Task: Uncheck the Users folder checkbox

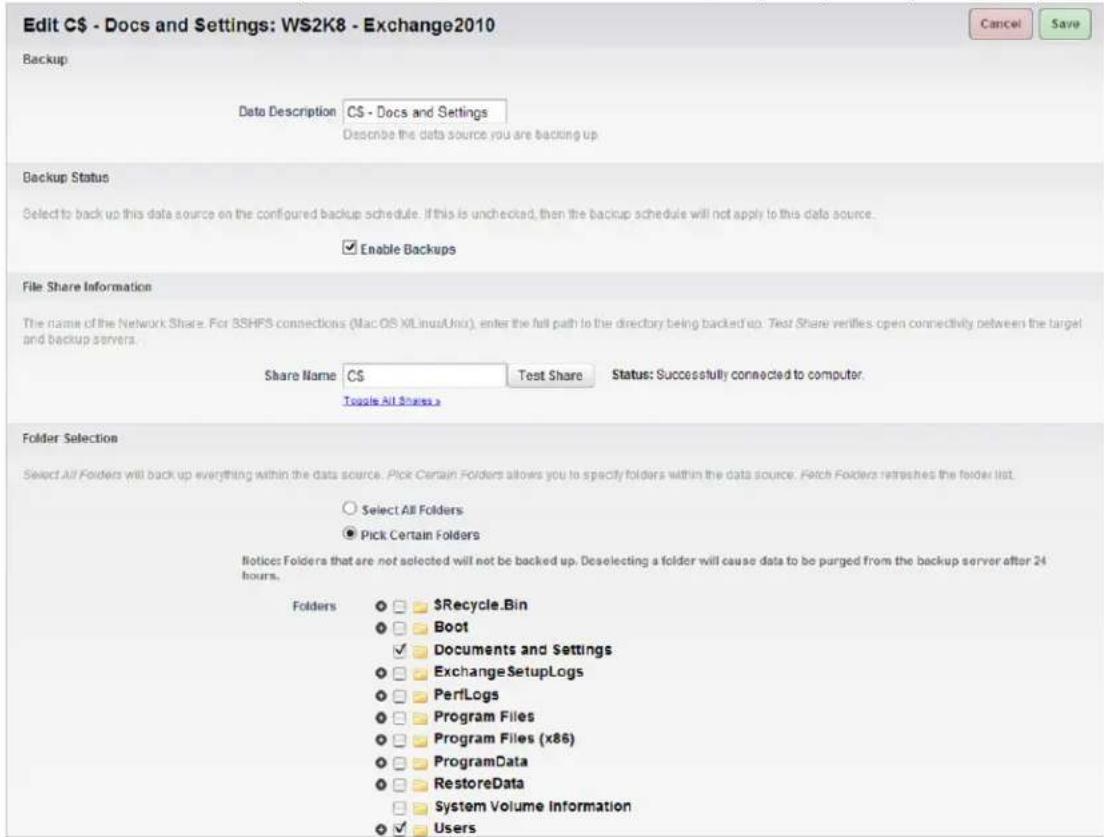Action: 399,829
